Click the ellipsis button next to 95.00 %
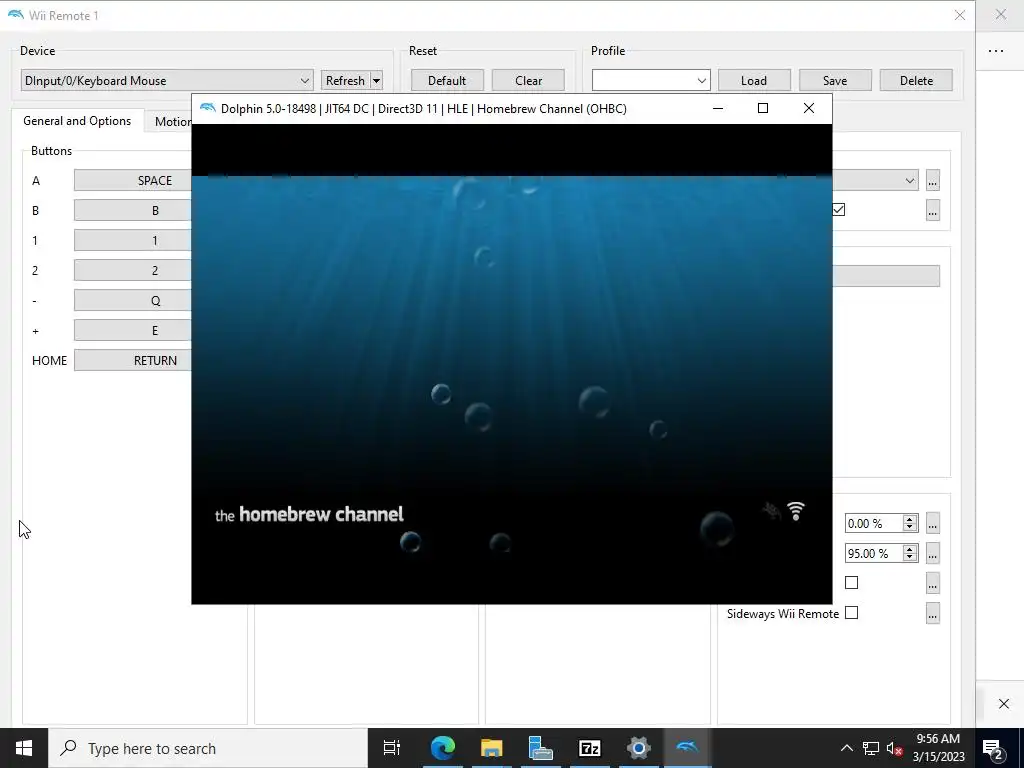The width and height of the screenshot is (1024, 768). point(933,553)
